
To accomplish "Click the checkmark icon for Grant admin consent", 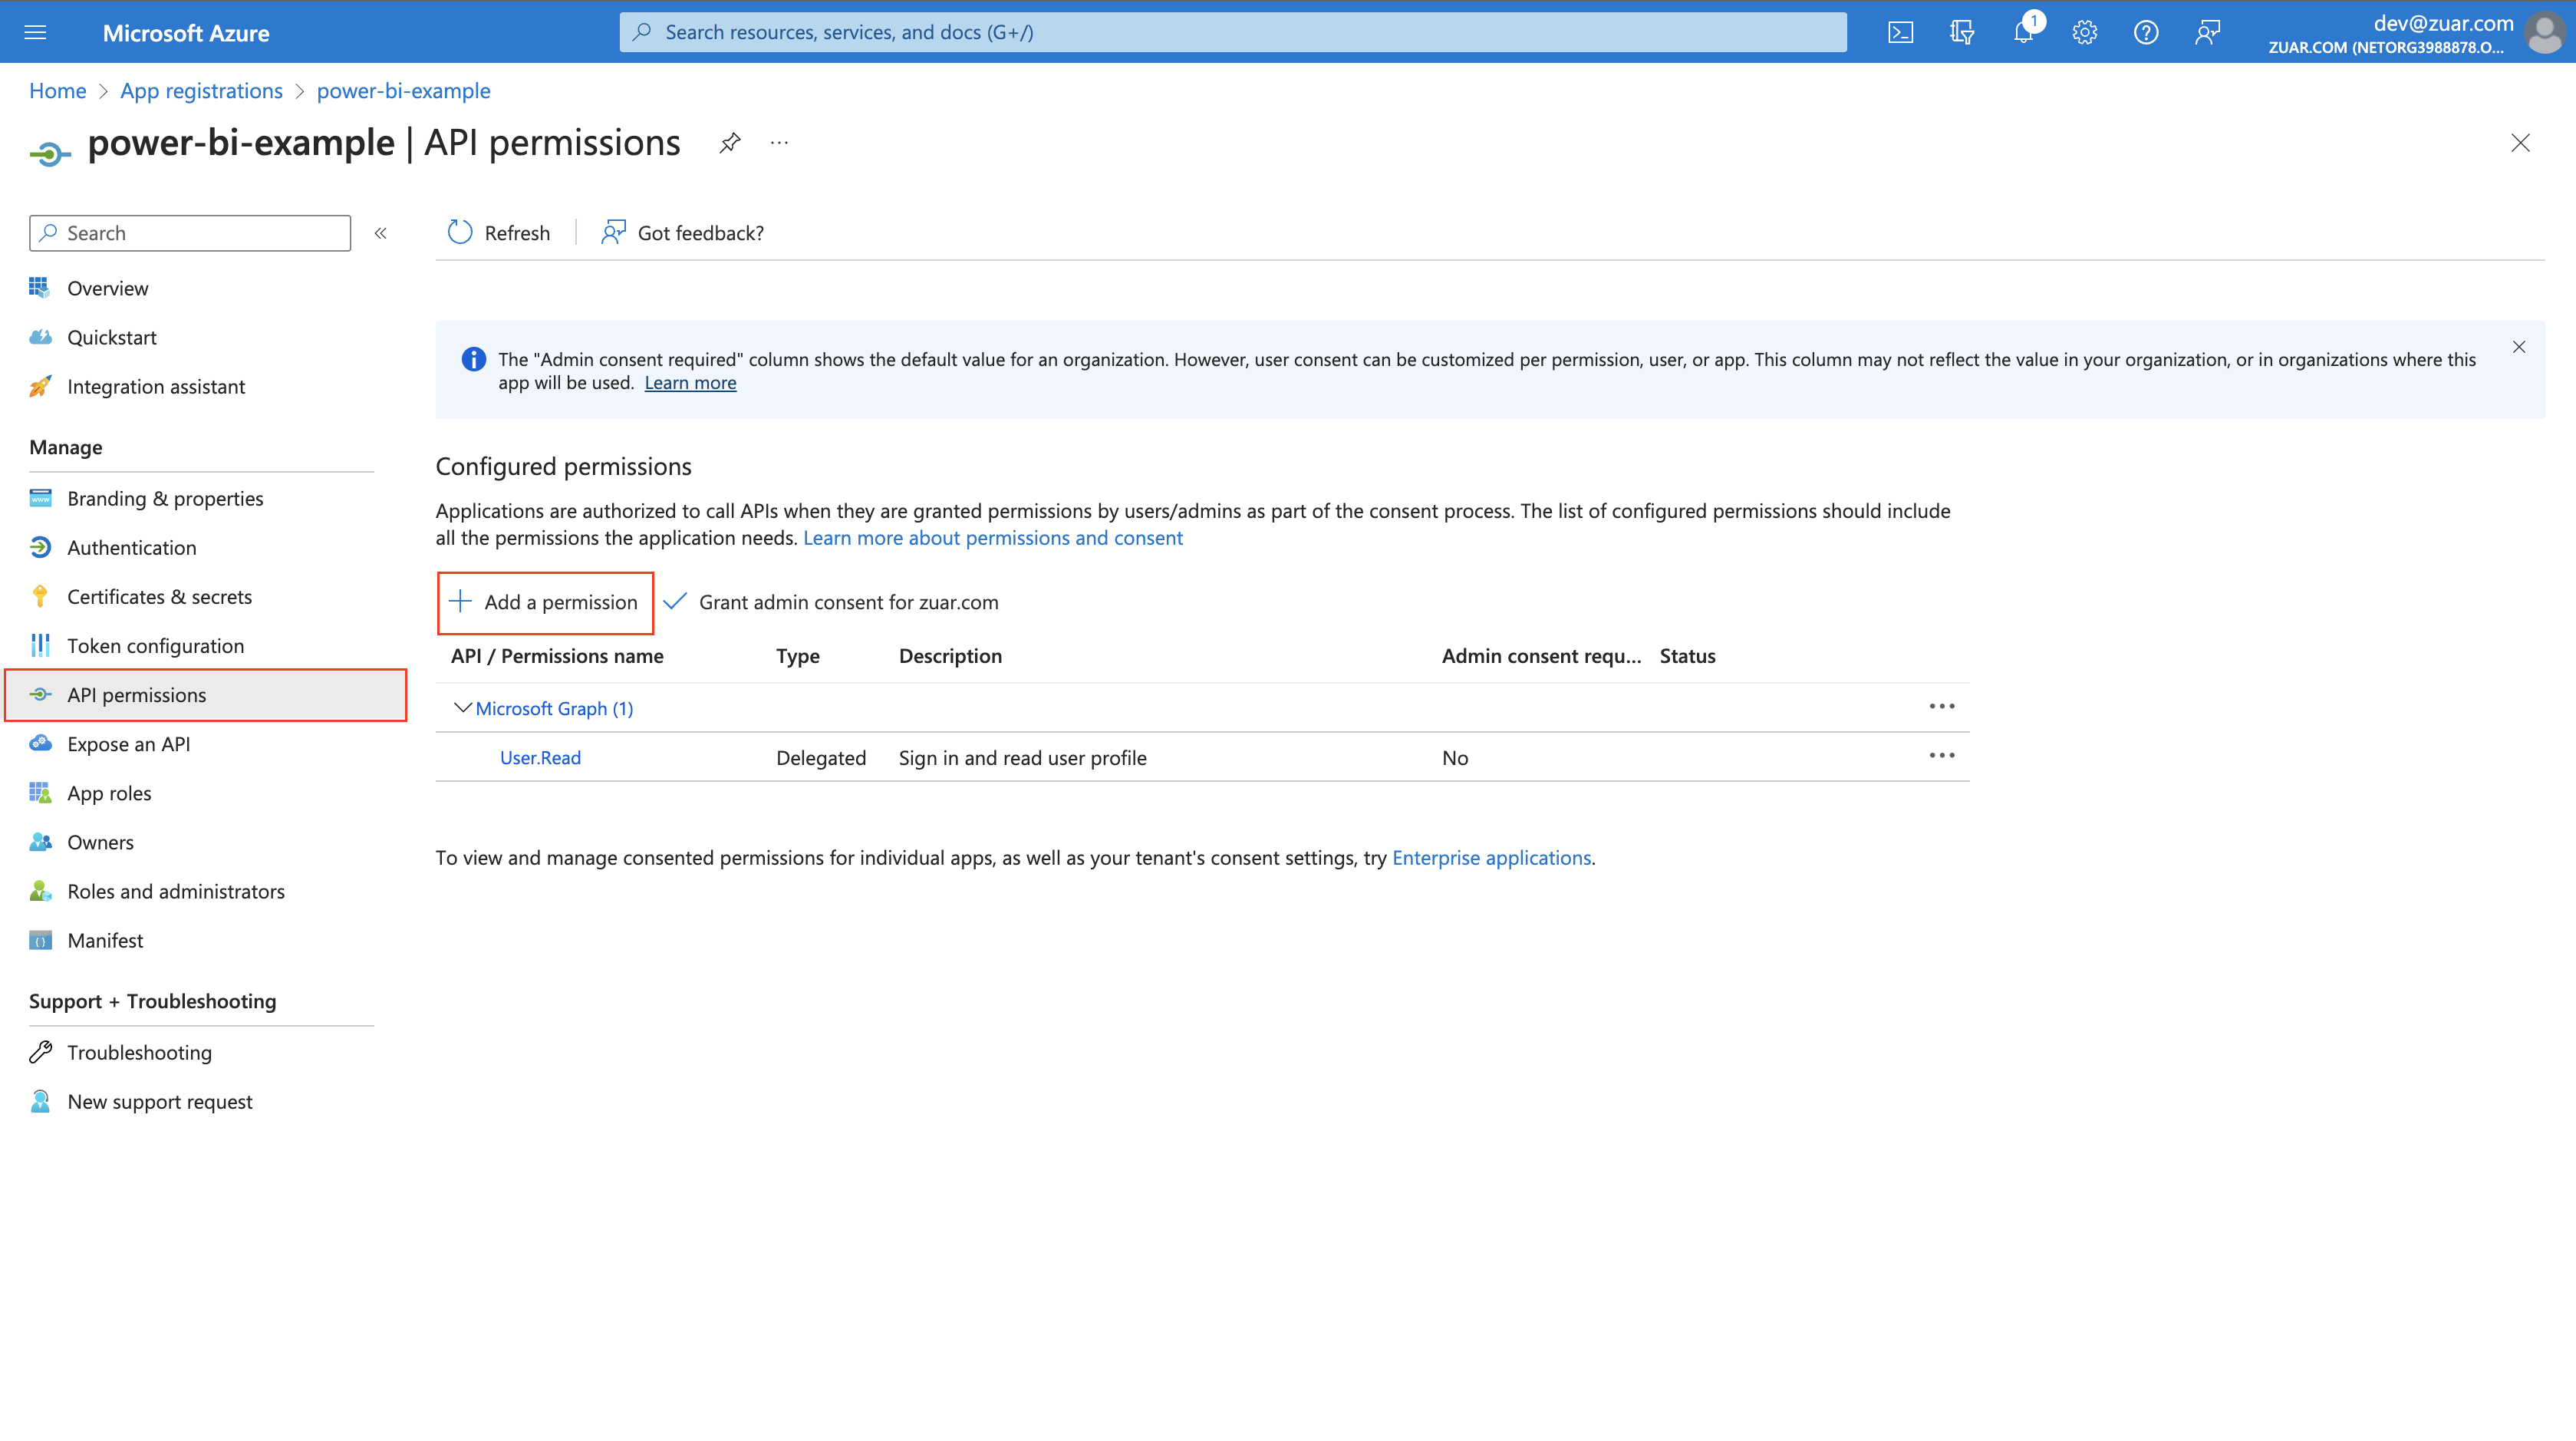I will click(x=675, y=601).
